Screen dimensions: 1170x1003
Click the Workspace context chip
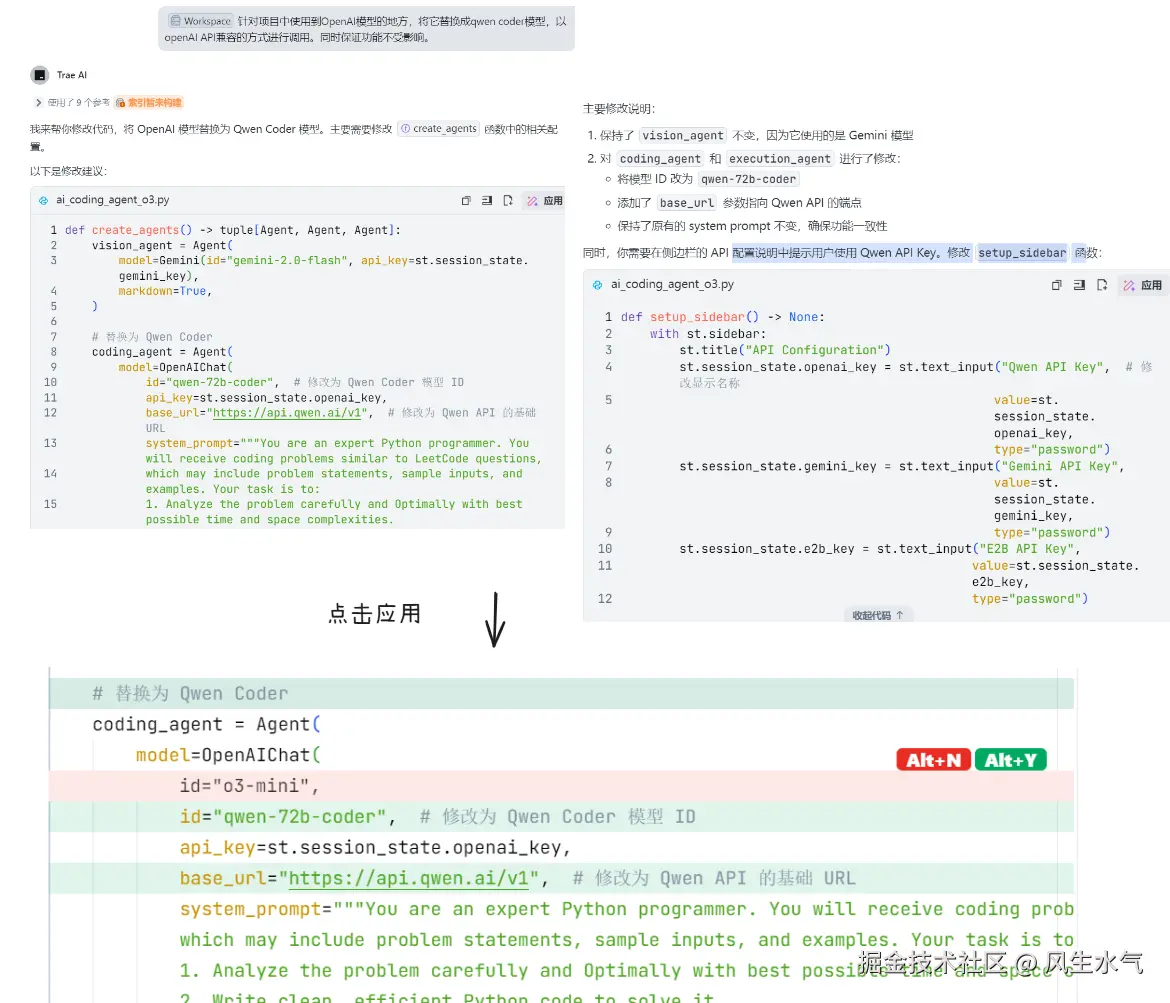200,21
